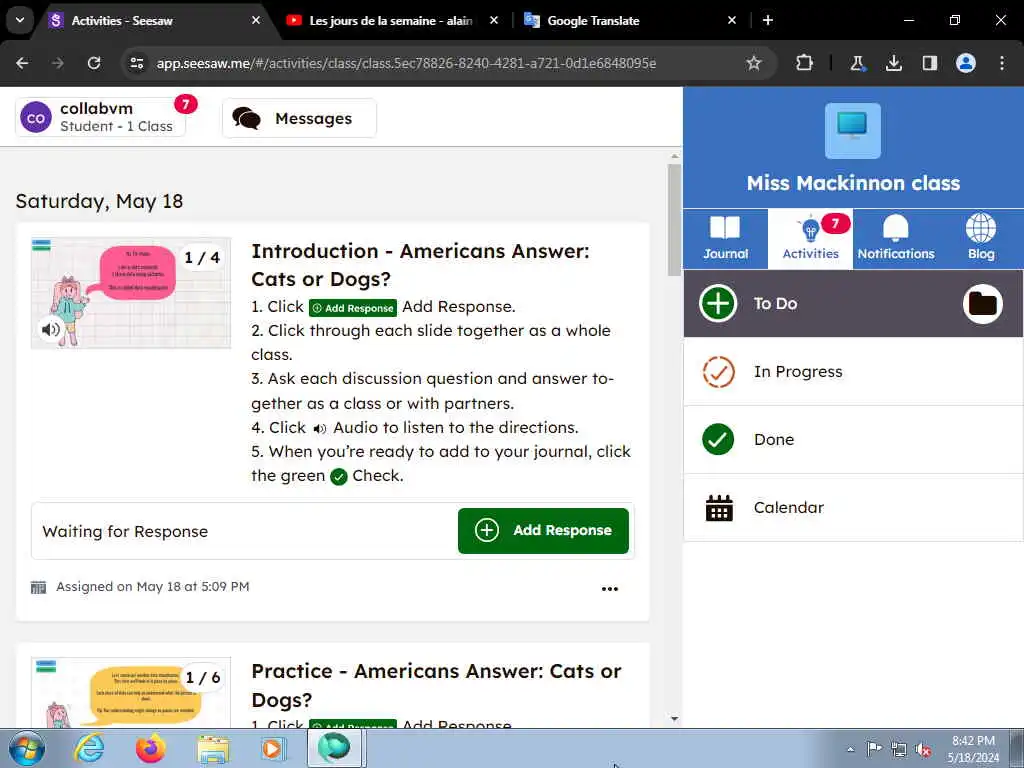
Task: Open the collabvm student profile menu
Action: tap(101, 118)
